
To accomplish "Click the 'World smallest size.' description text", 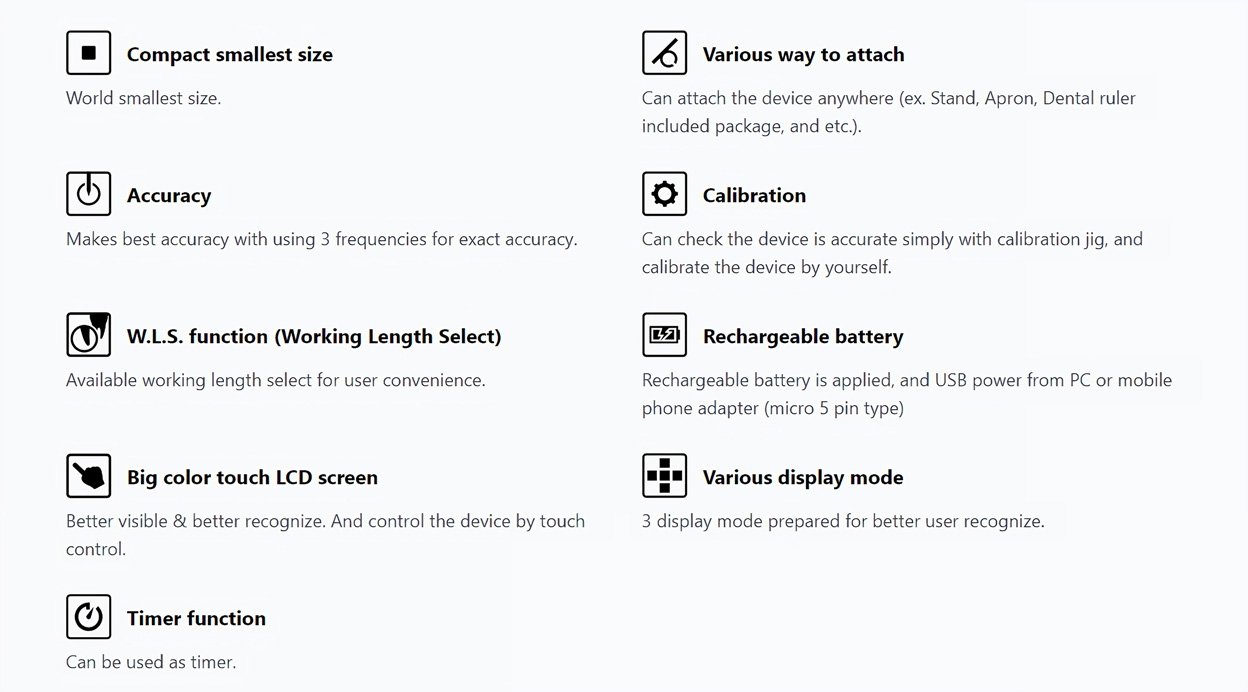I will [x=143, y=98].
